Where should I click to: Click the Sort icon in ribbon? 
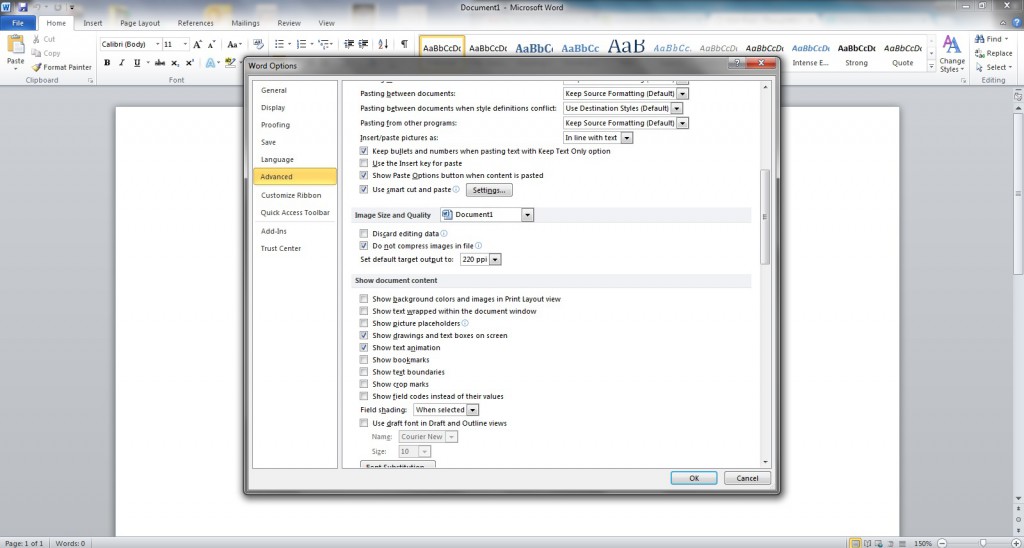tap(383, 44)
